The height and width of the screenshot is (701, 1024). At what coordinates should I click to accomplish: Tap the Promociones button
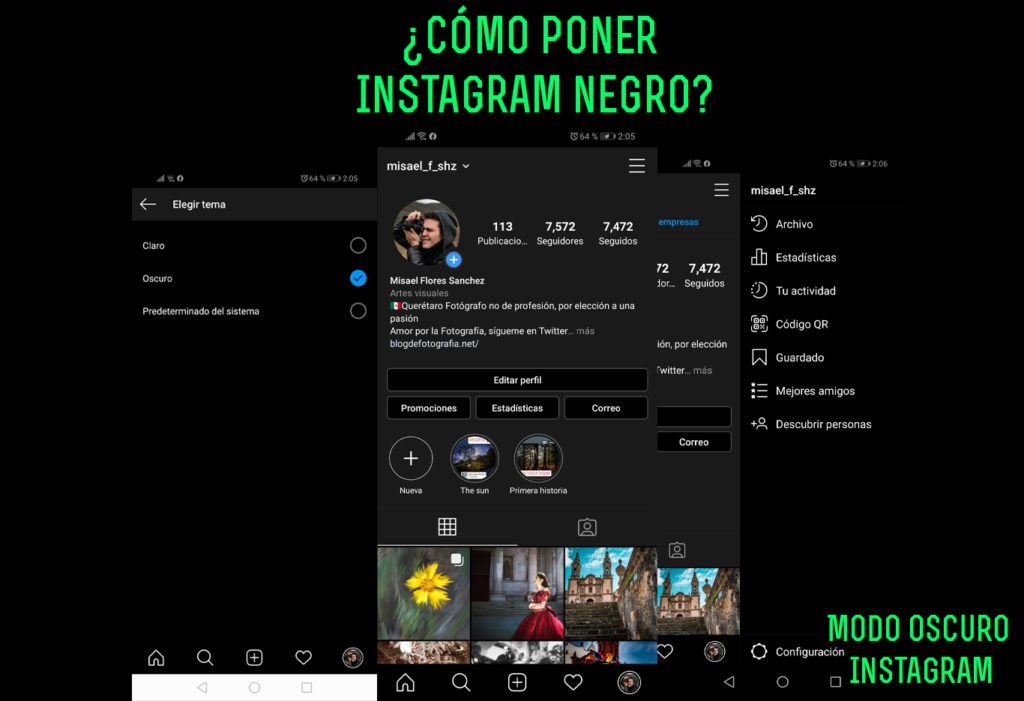pos(428,408)
